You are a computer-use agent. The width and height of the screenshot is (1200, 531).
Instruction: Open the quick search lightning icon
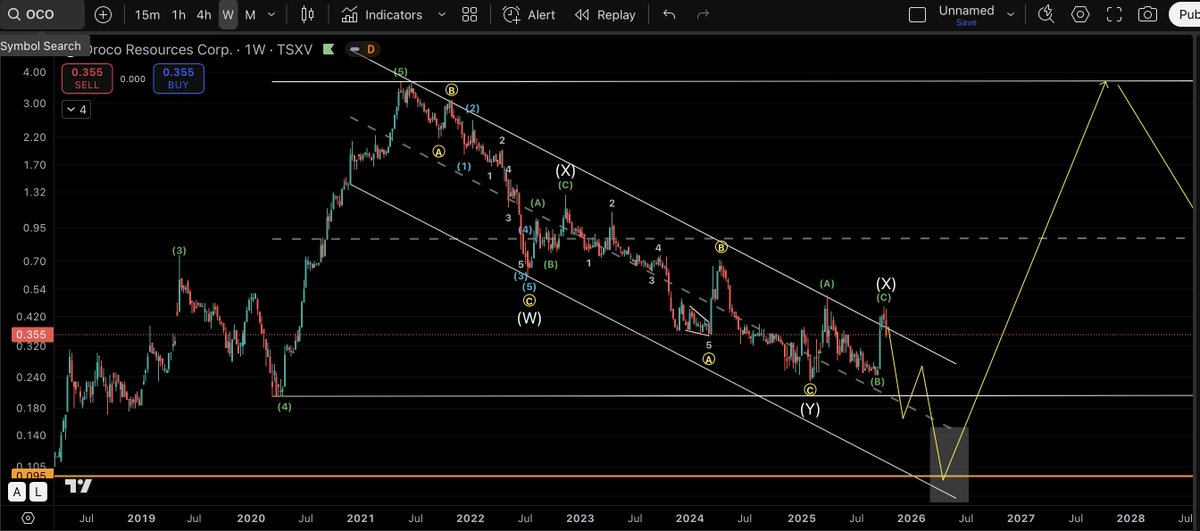tap(1046, 15)
